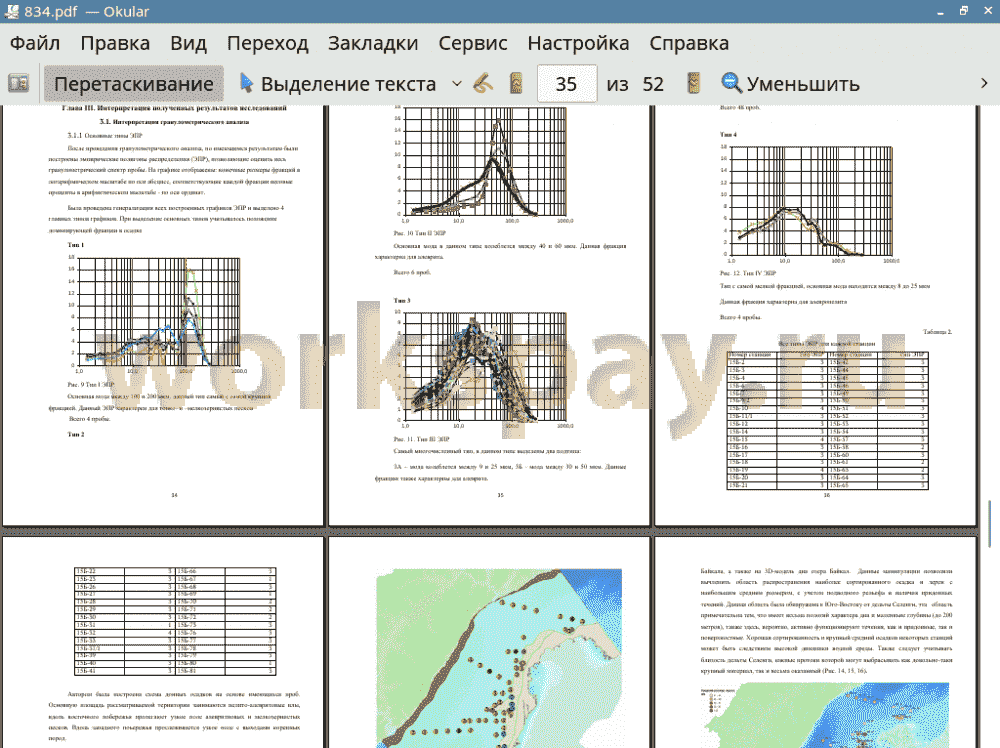Open the Файл menu
Viewport: 1000px width, 748px height.
[35, 43]
